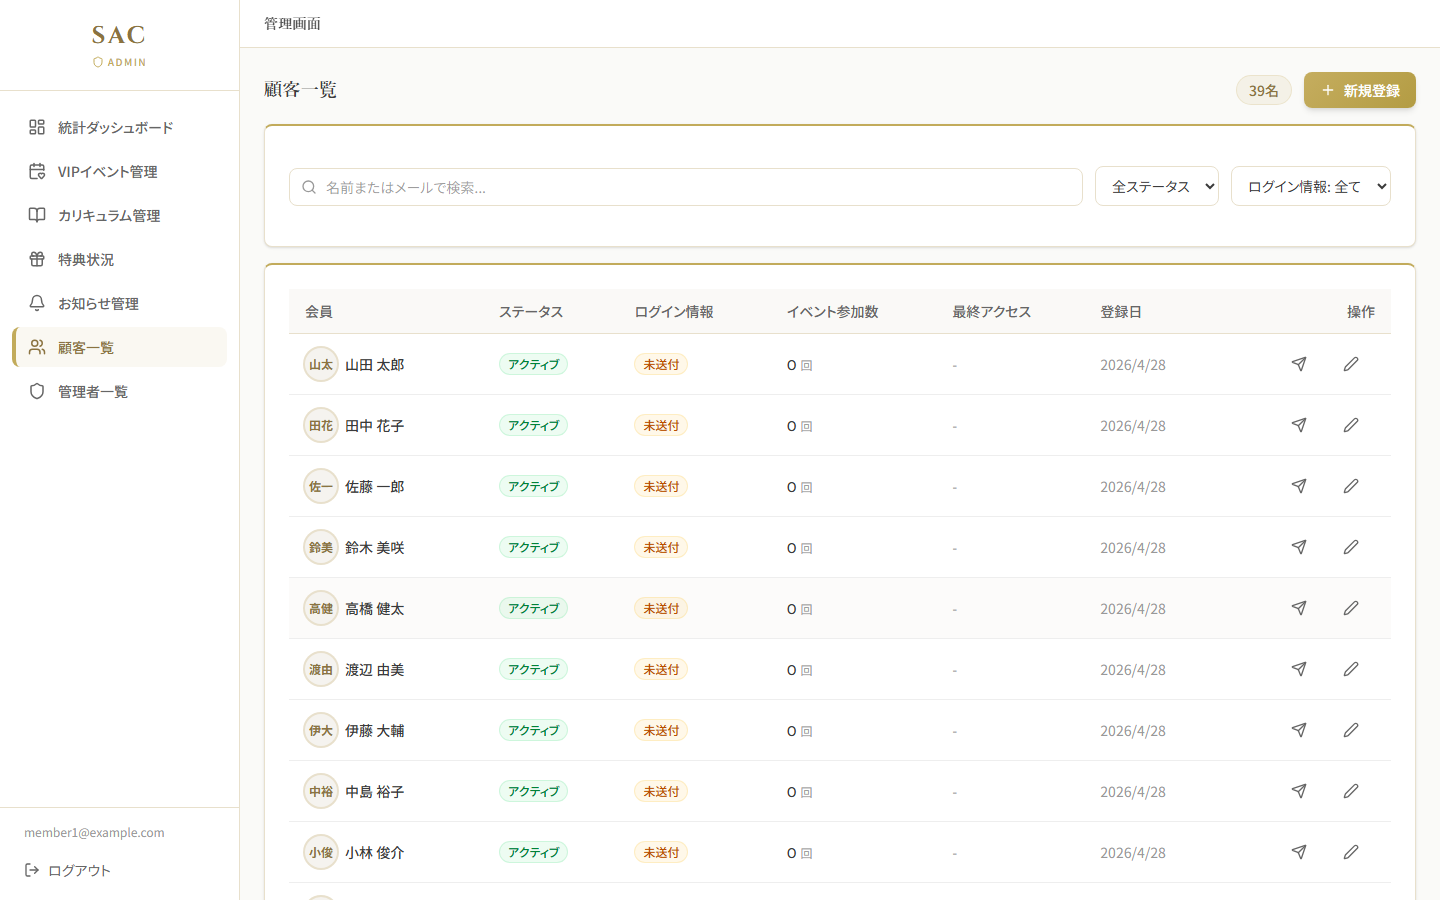Click the 会員 column header
The height and width of the screenshot is (900, 1440).
tap(319, 312)
